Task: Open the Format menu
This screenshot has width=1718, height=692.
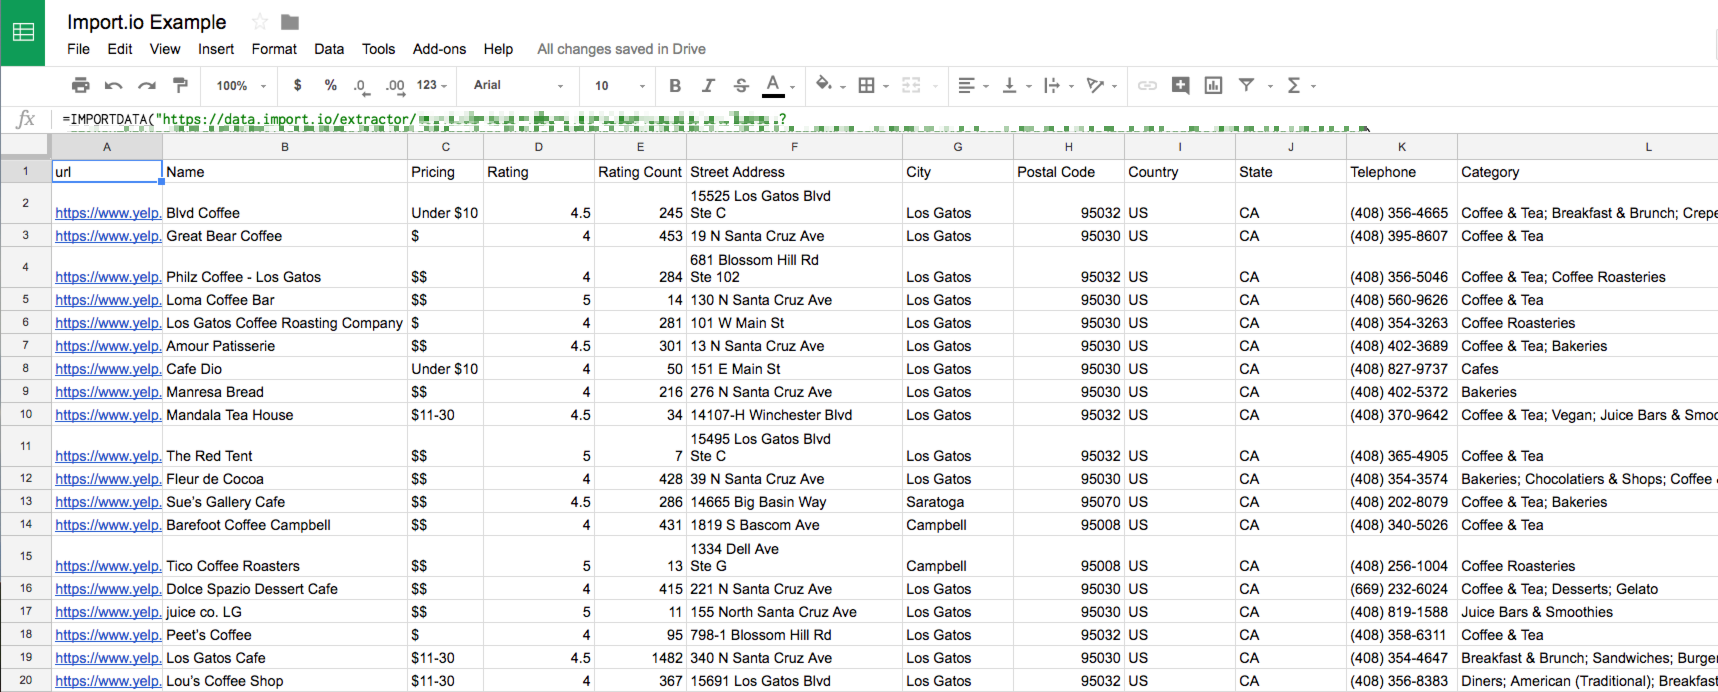Action: click(x=274, y=49)
